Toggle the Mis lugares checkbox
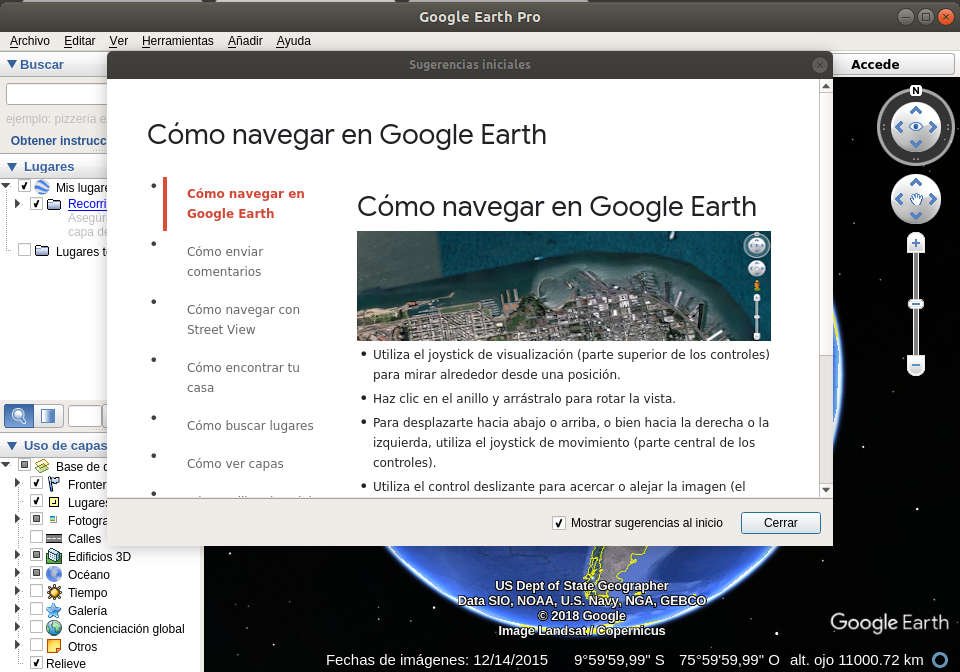960x672 pixels. coord(24,185)
